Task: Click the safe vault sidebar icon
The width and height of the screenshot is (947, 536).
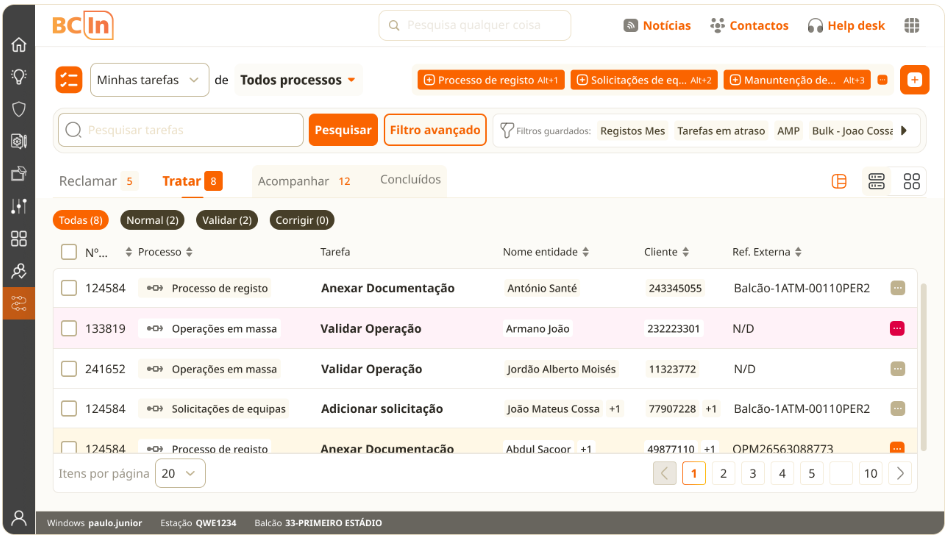Action: click(x=19, y=141)
